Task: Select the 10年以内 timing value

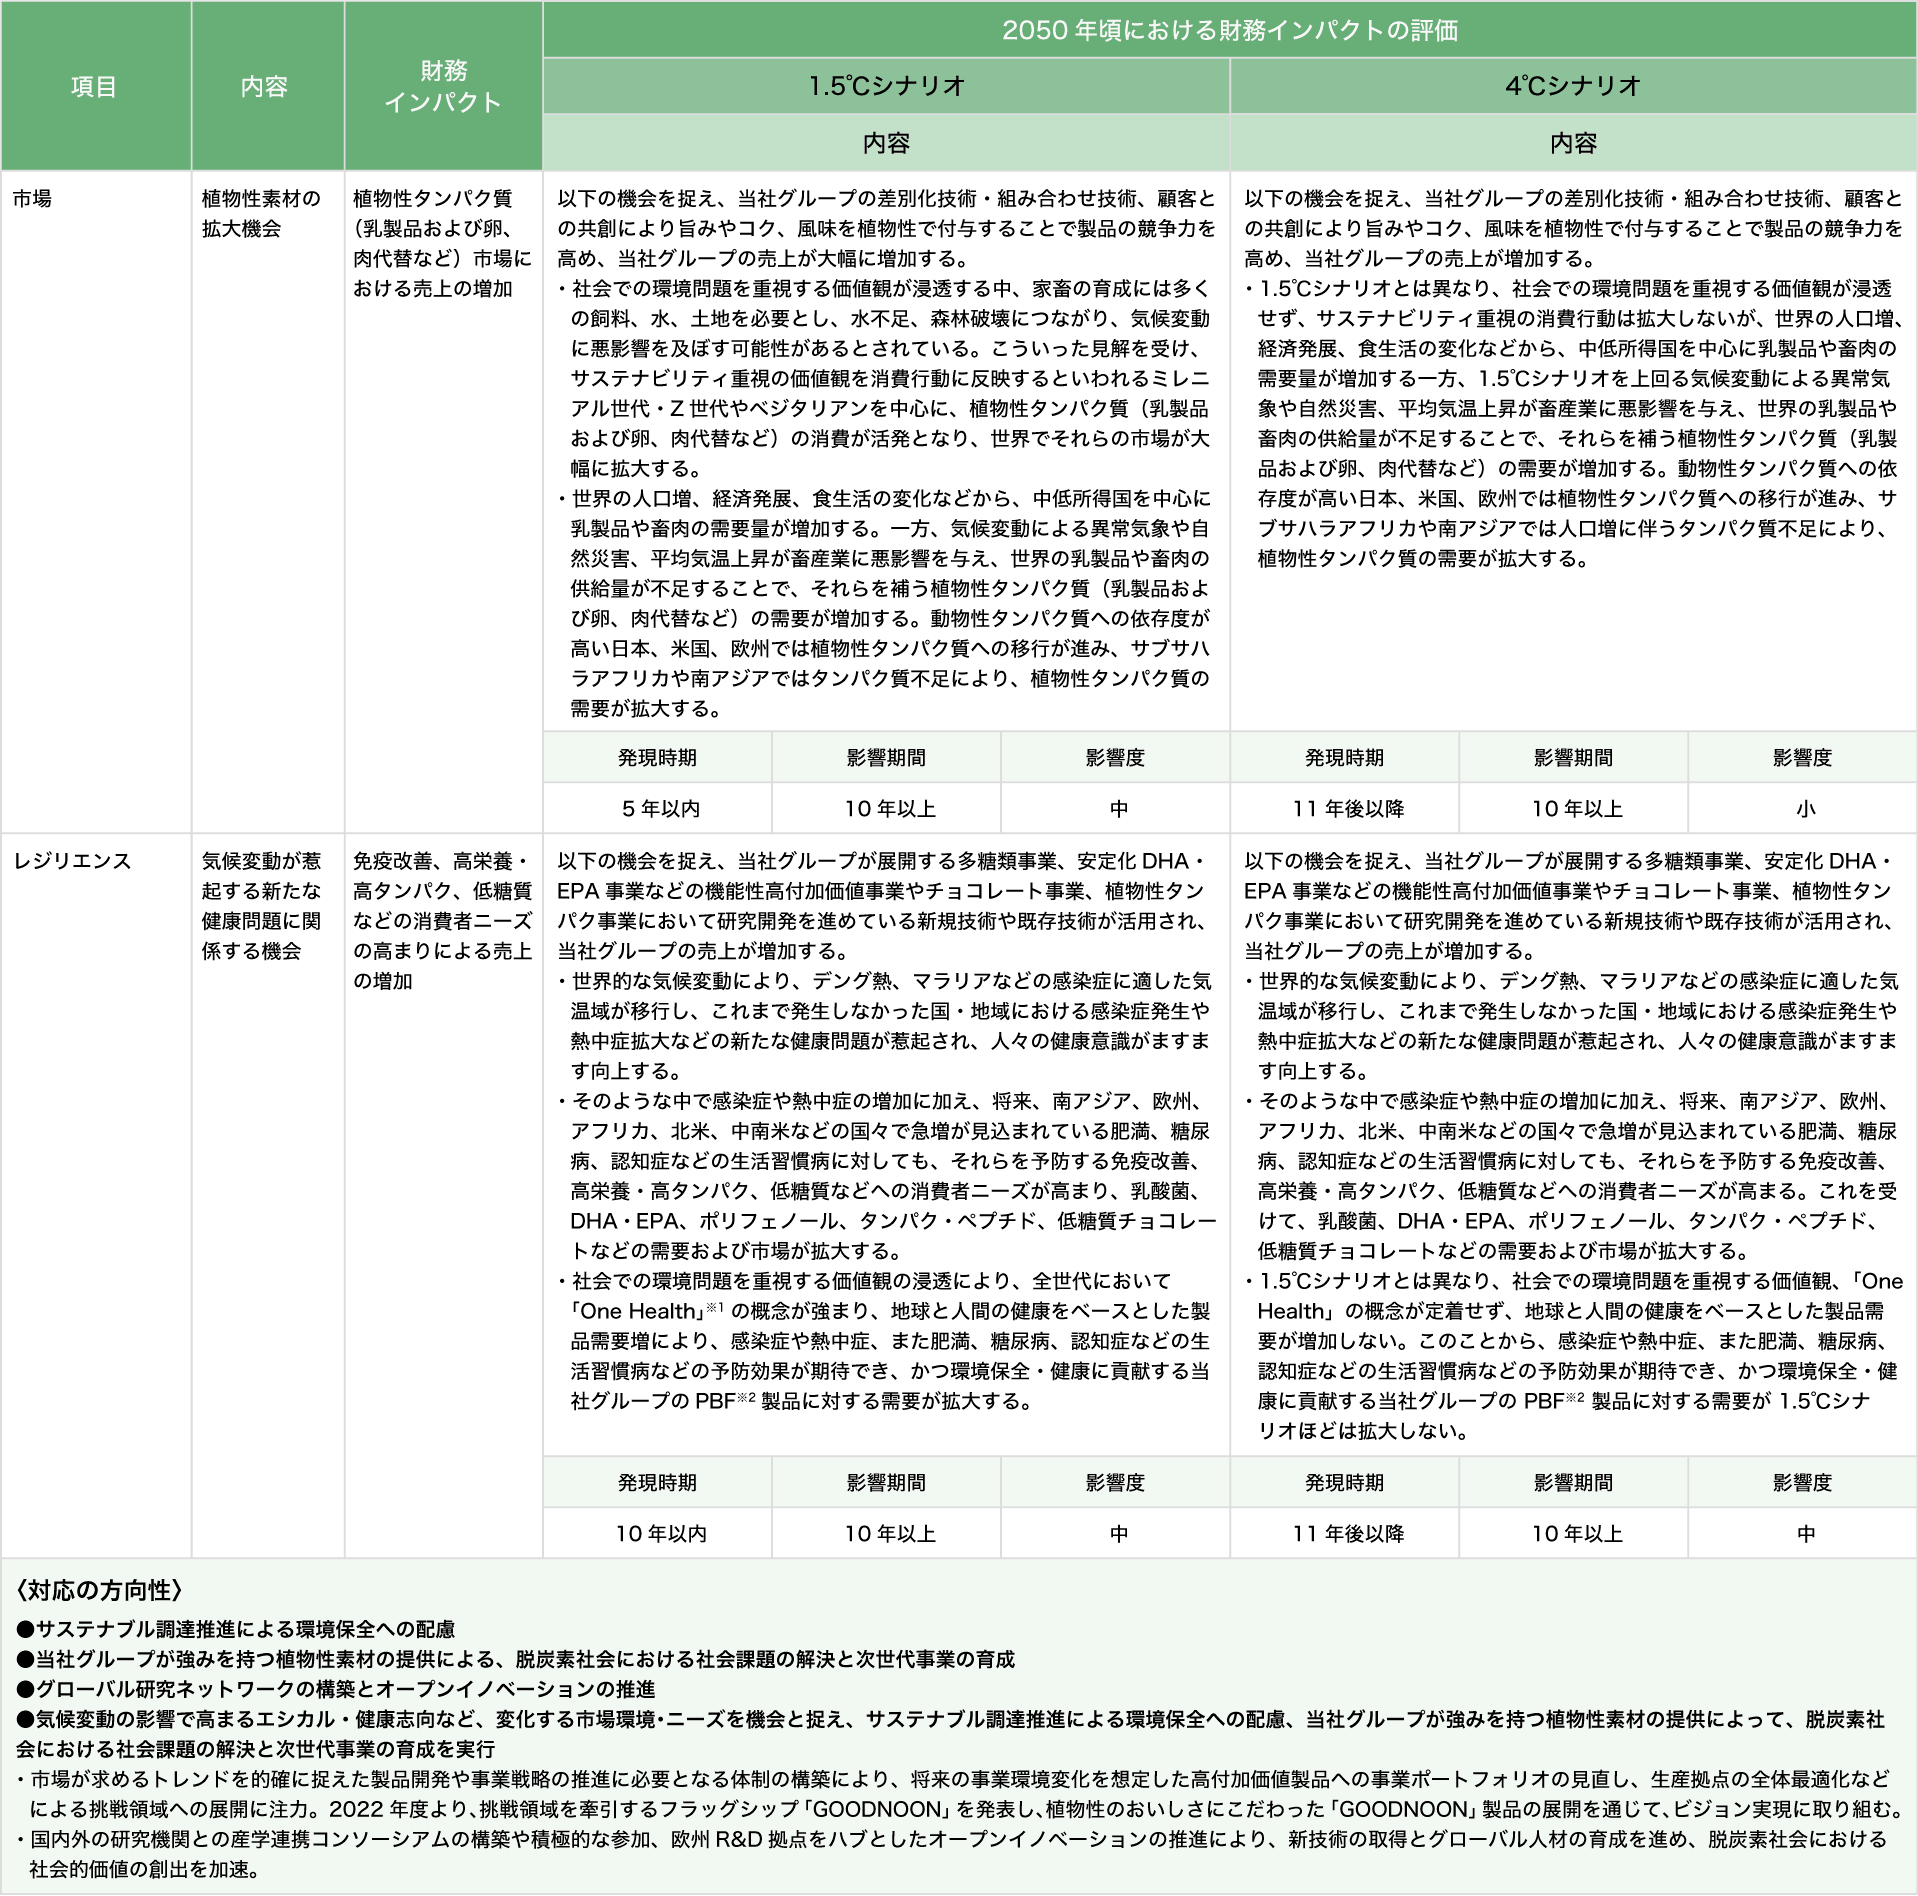Action: pos(660,1533)
